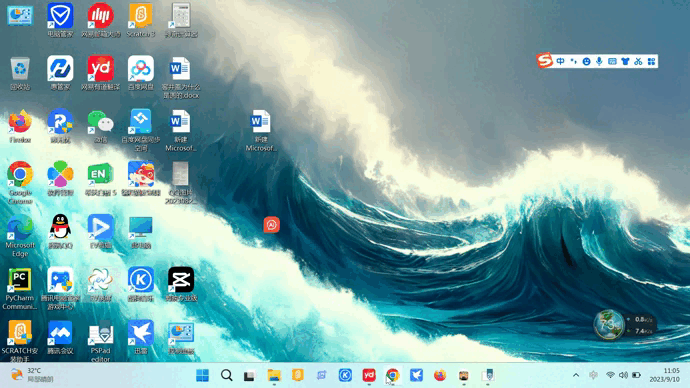Launch PyCharm Community from the desktop

(20, 280)
